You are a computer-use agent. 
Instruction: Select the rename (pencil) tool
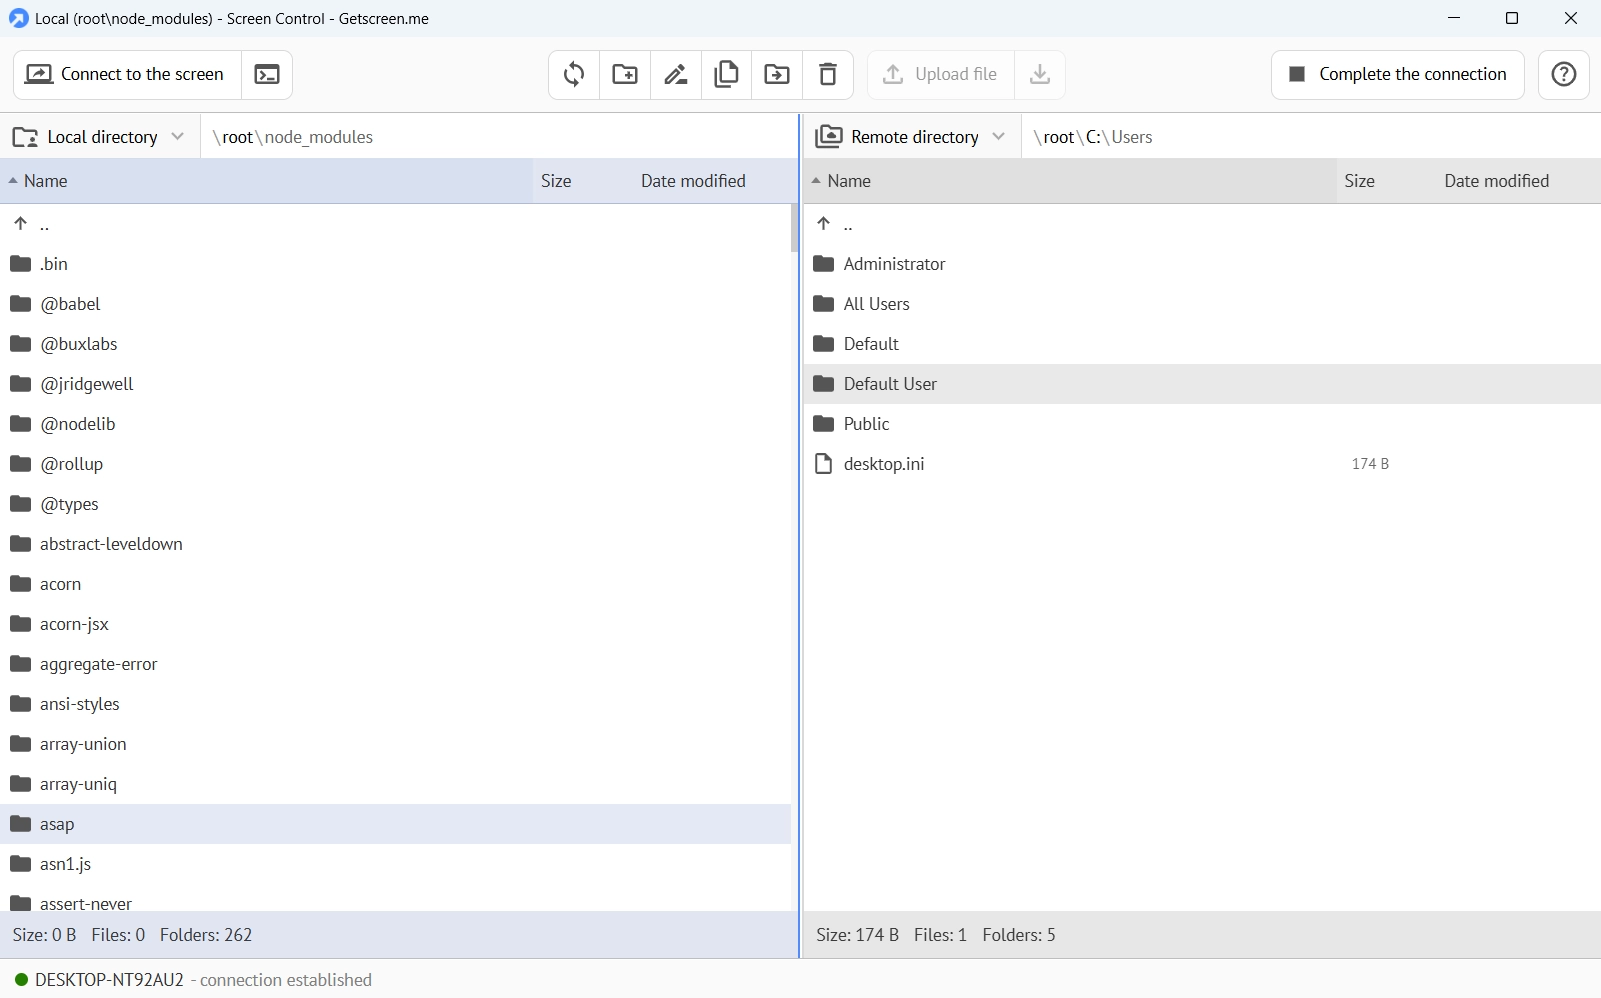click(676, 74)
